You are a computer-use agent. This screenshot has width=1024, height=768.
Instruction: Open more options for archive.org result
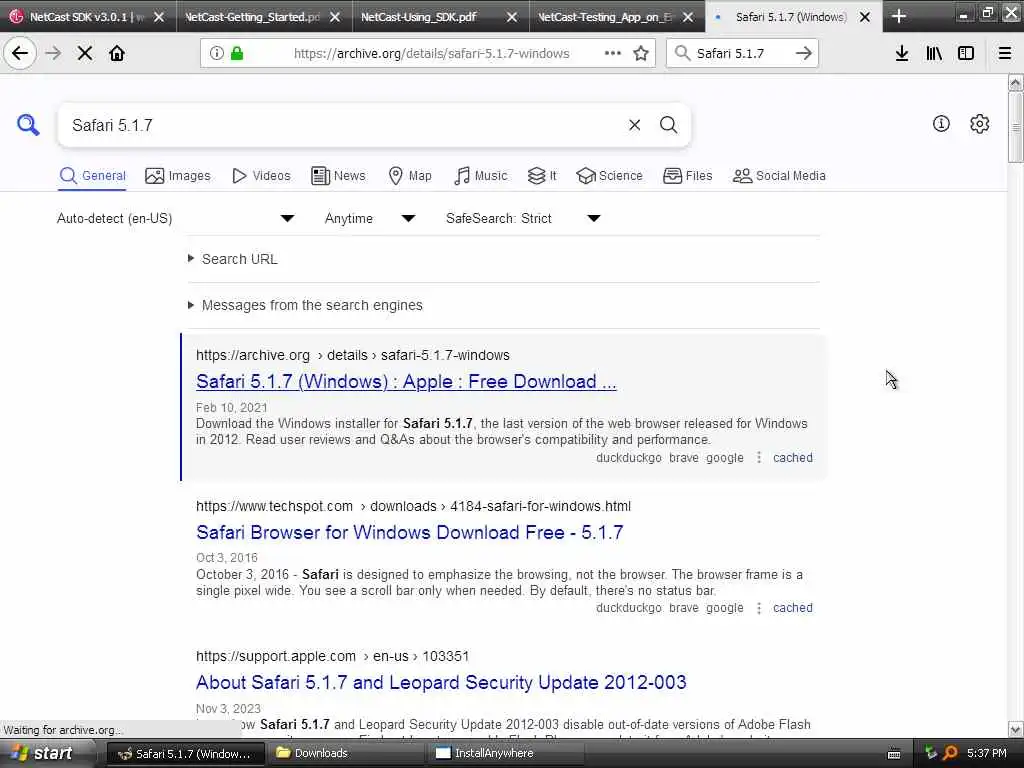[x=759, y=457]
